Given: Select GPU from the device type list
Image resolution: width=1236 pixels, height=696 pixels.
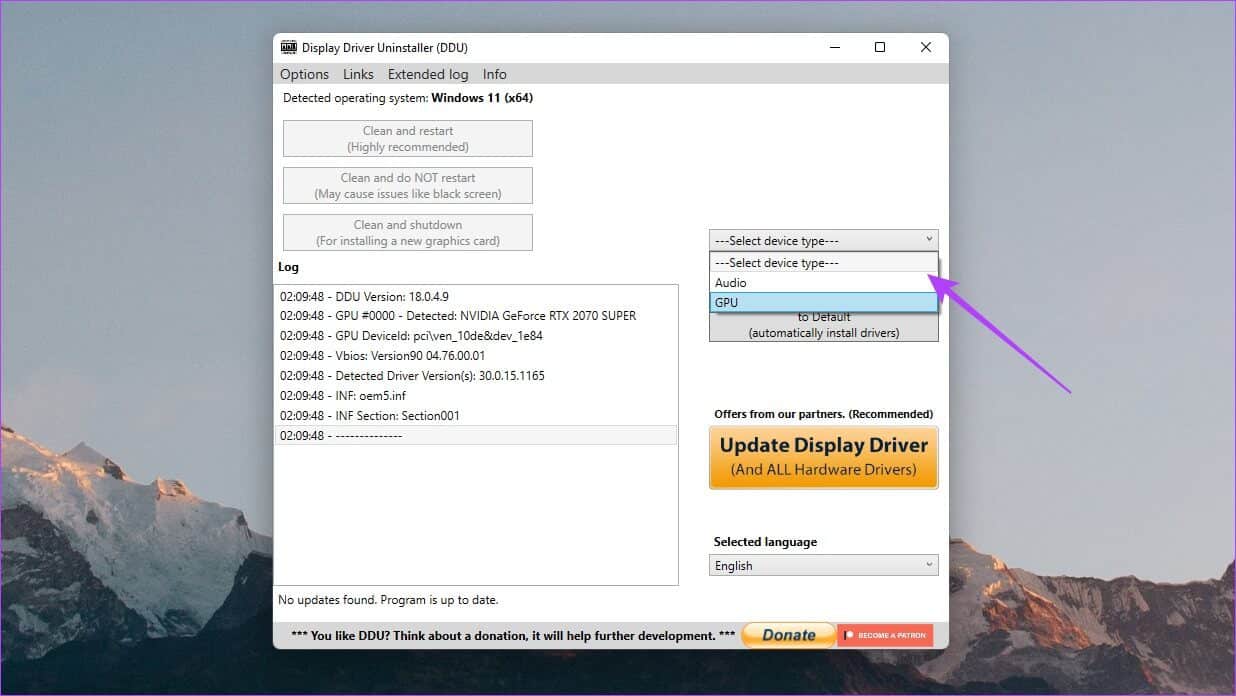Looking at the screenshot, I should point(824,302).
